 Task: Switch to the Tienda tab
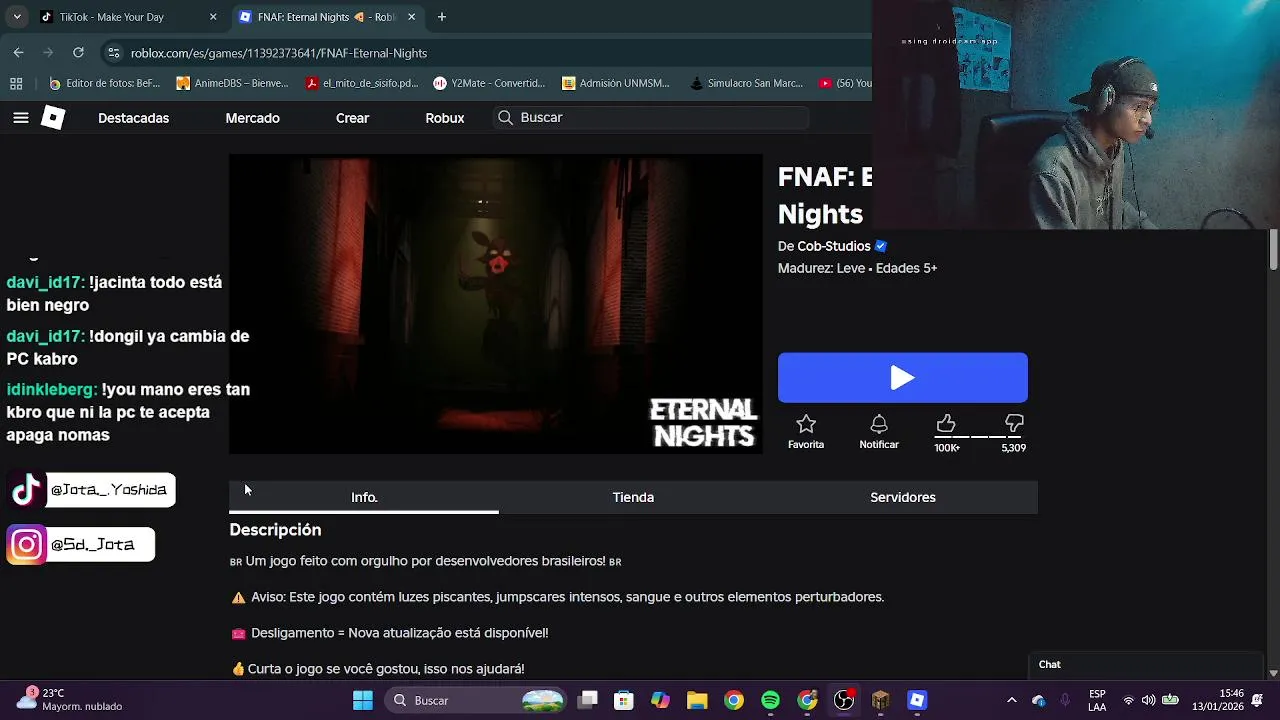633,497
